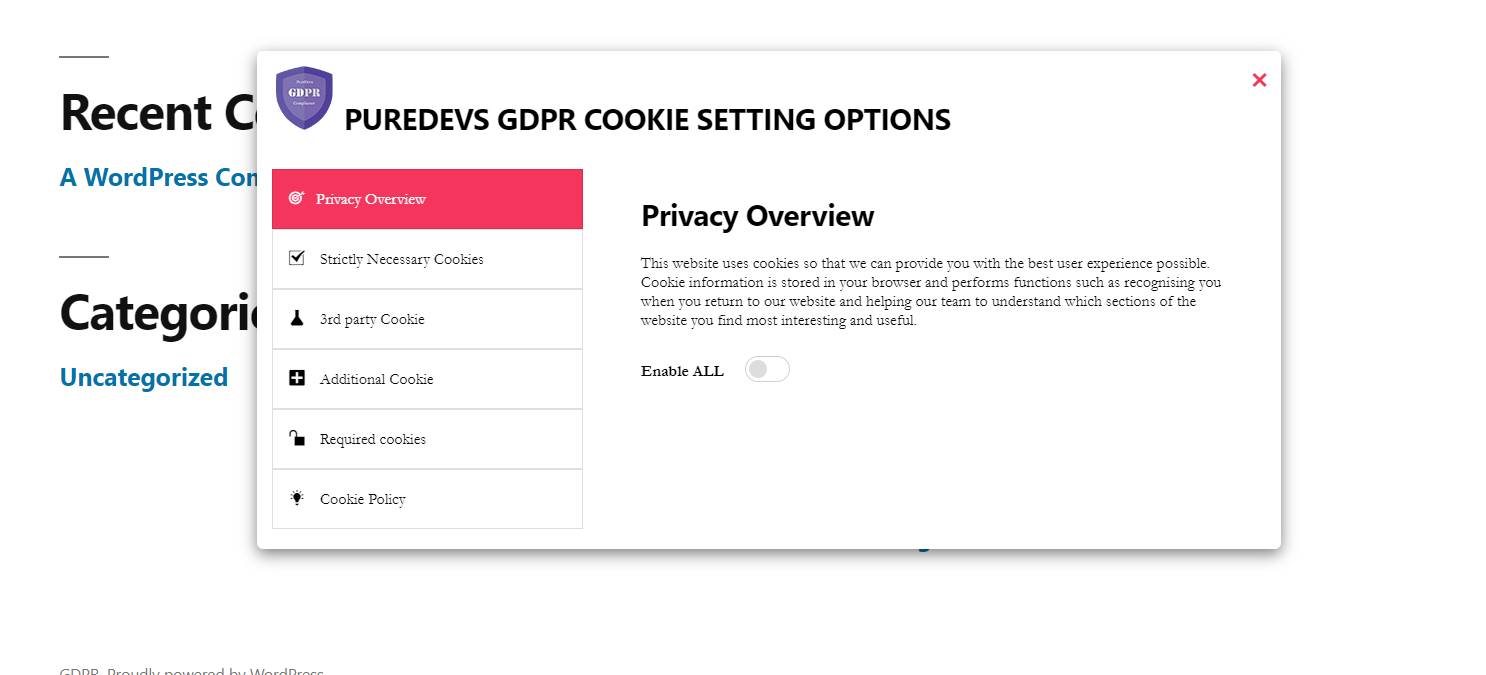1486x675 pixels.
Task: Open the GDPR site title in the footer
Action: pyautogui.click(x=77, y=672)
